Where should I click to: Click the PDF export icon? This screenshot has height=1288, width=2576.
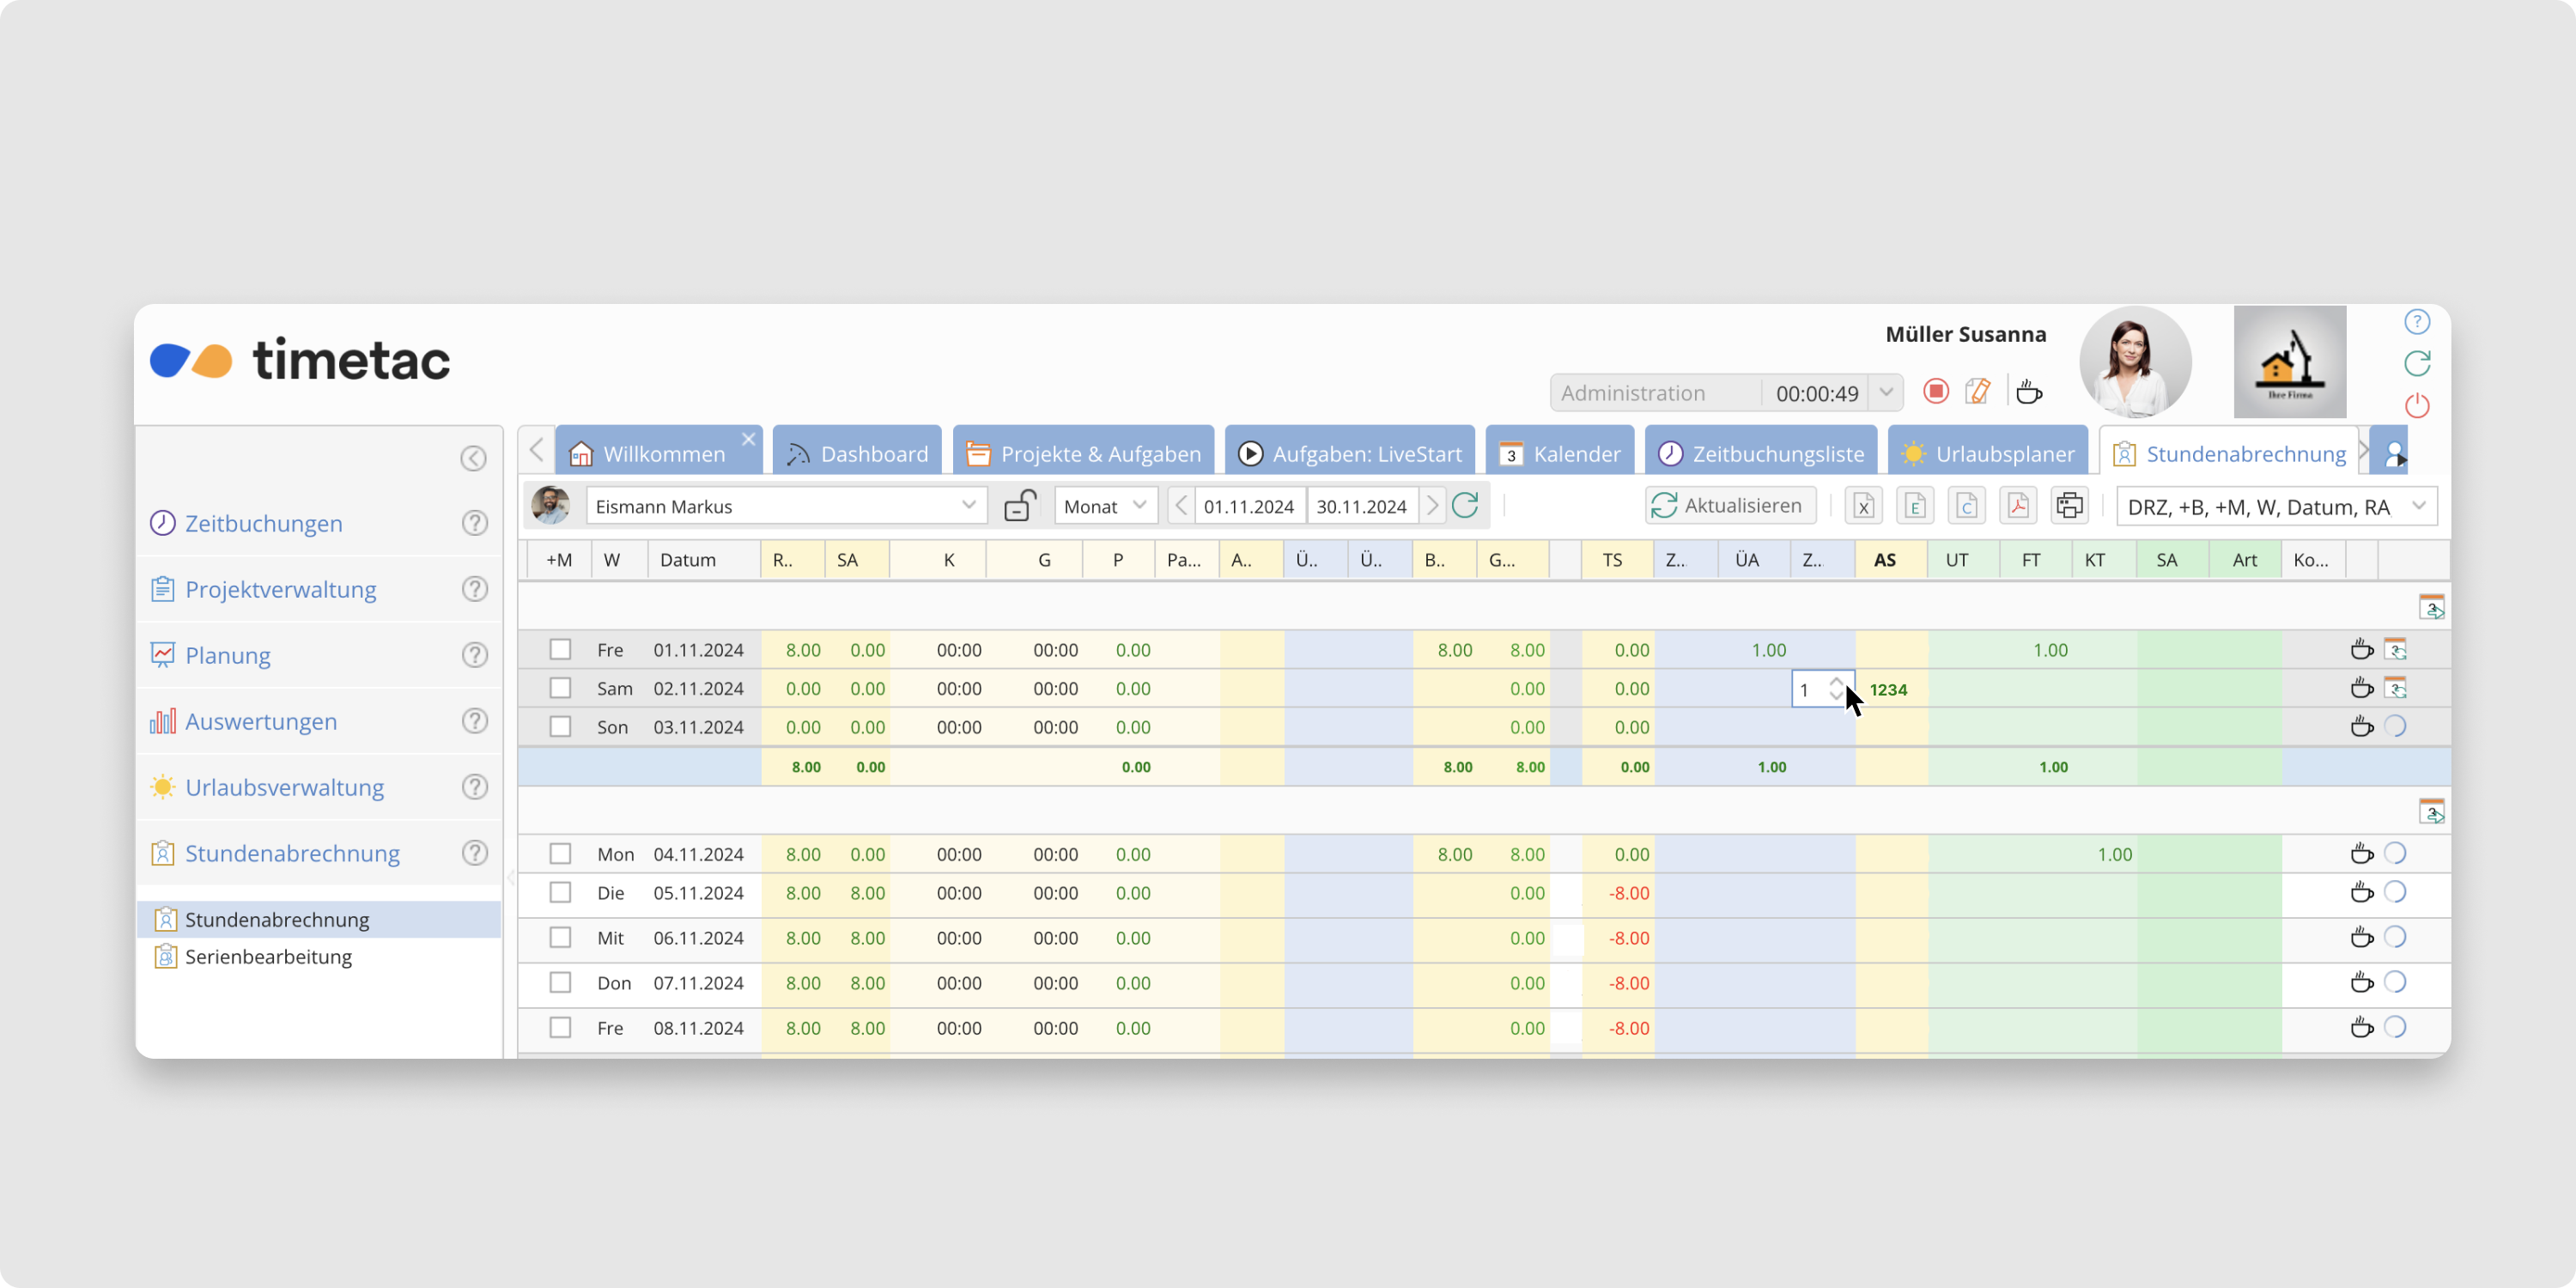[x=2017, y=506]
